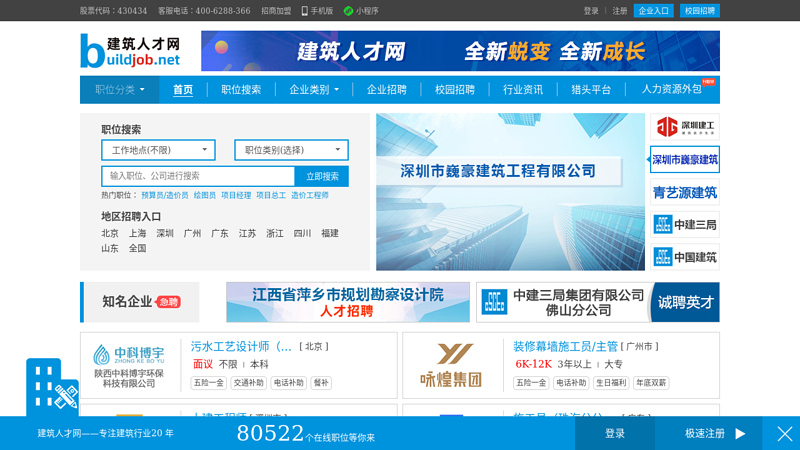Open the 行业资讯 nav item
Screen dimensions: 800x450
(x=523, y=90)
